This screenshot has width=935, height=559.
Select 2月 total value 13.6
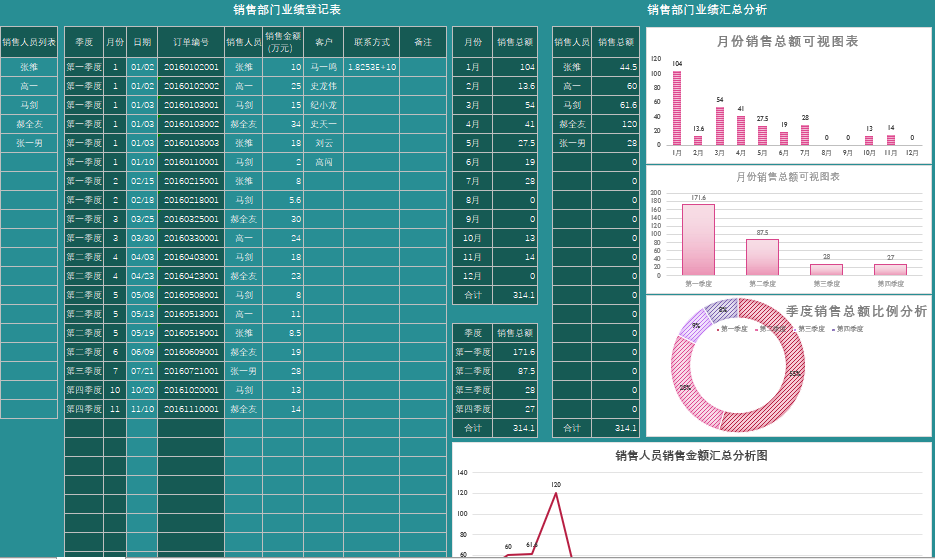tap(515, 86)
